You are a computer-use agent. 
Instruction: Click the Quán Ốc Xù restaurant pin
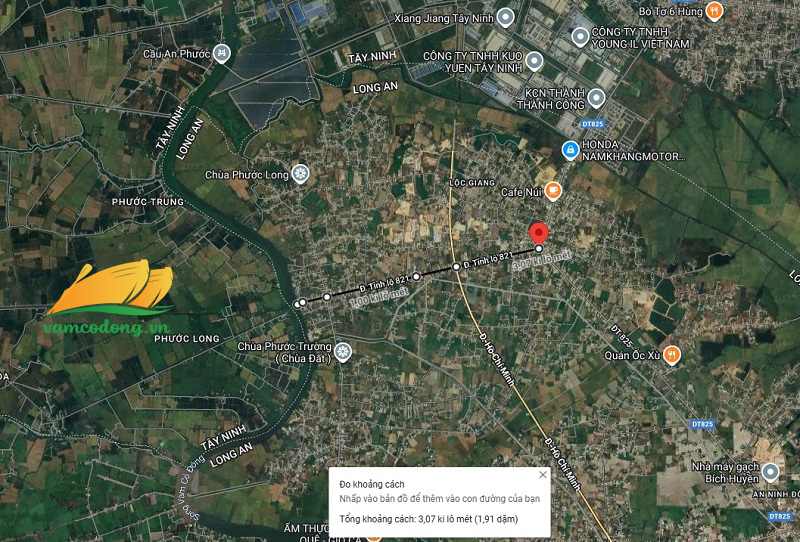[x=672, y=355]
